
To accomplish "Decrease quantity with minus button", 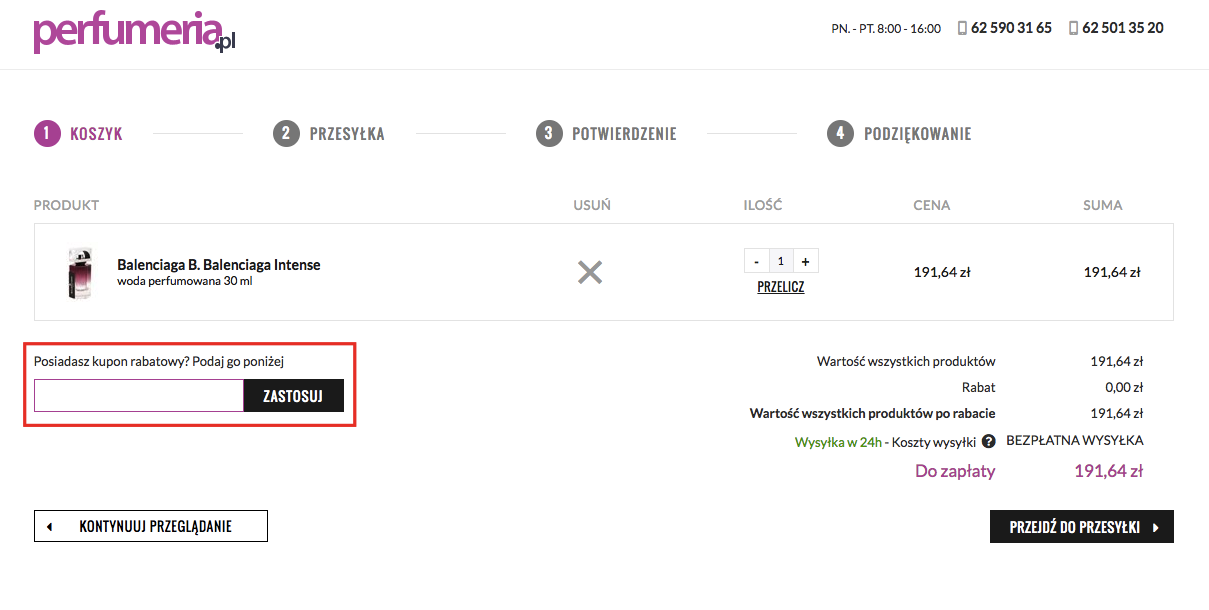I will click(x=756, y=262).
